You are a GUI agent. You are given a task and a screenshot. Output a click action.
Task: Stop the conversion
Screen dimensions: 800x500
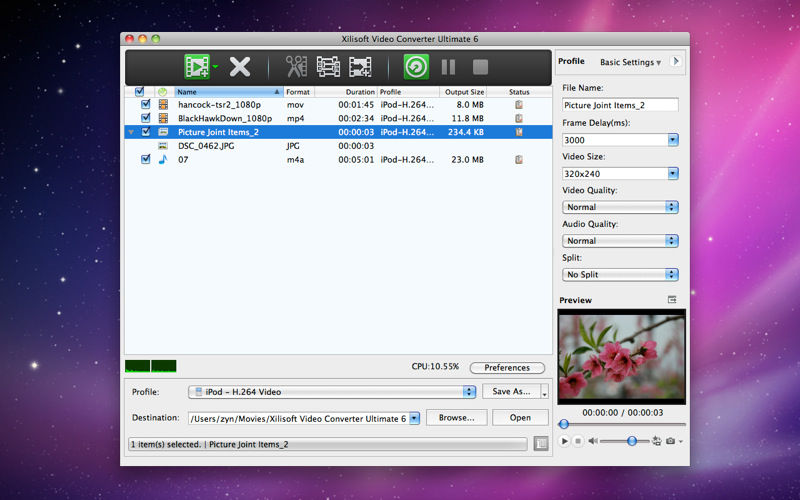480,67
